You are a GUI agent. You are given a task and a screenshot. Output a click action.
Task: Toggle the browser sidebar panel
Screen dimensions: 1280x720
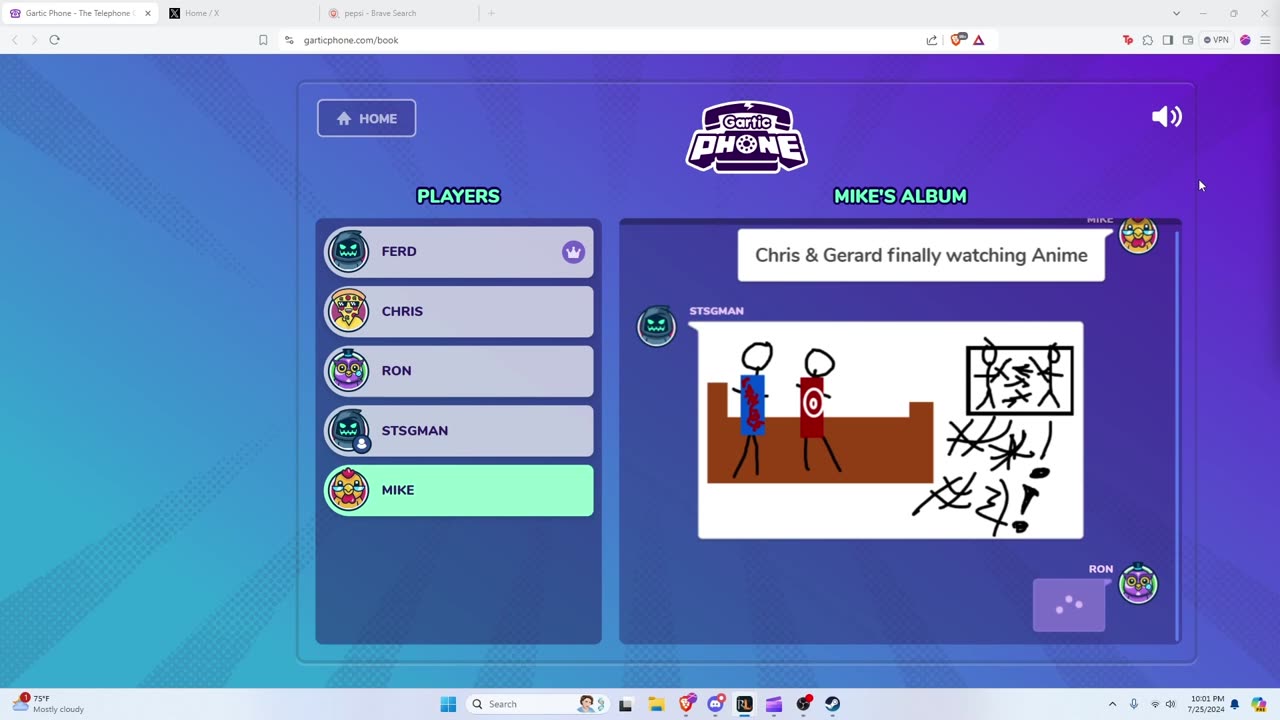(1168, 40)
